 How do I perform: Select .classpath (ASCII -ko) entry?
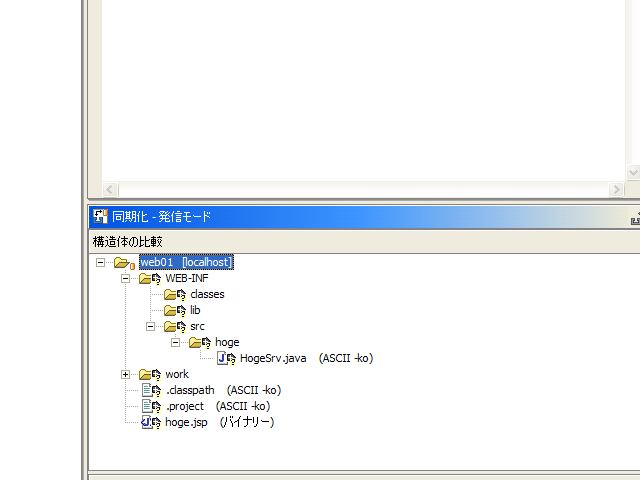(223, 390)
